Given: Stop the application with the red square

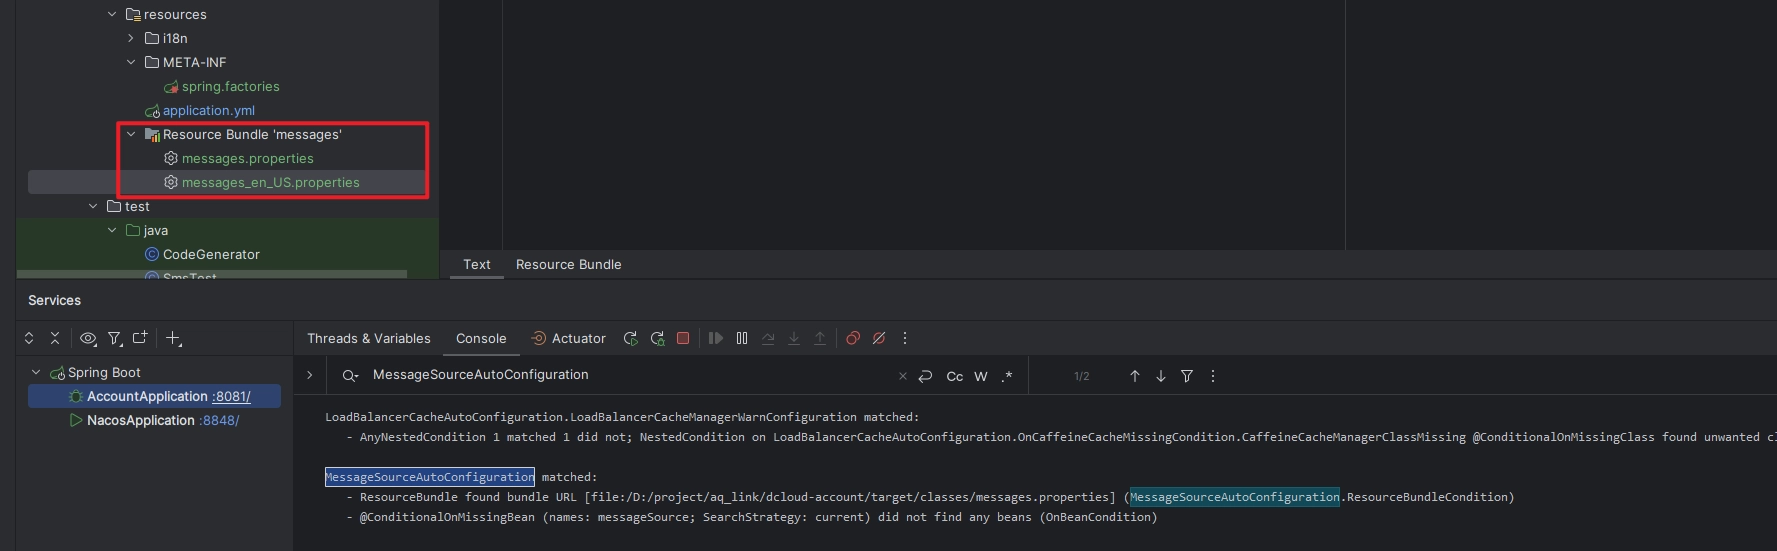Looking at the screenshot, I should coord(683,338).
